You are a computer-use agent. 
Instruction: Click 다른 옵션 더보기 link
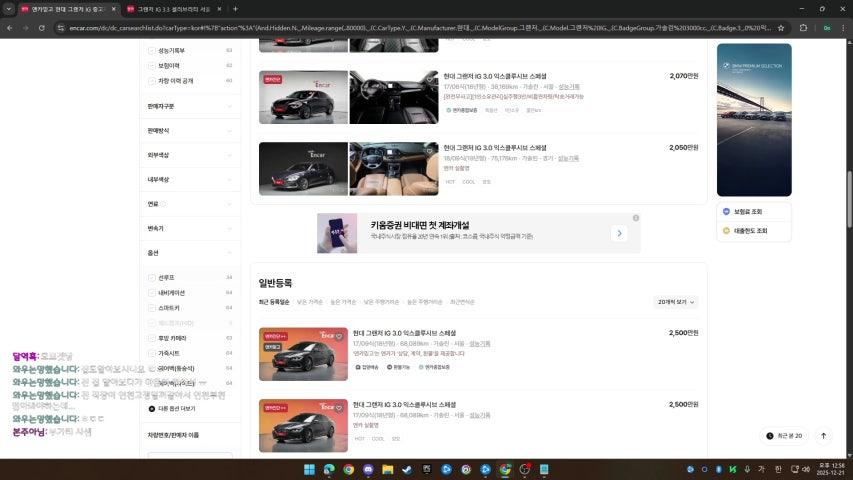[x=175, y=408]
